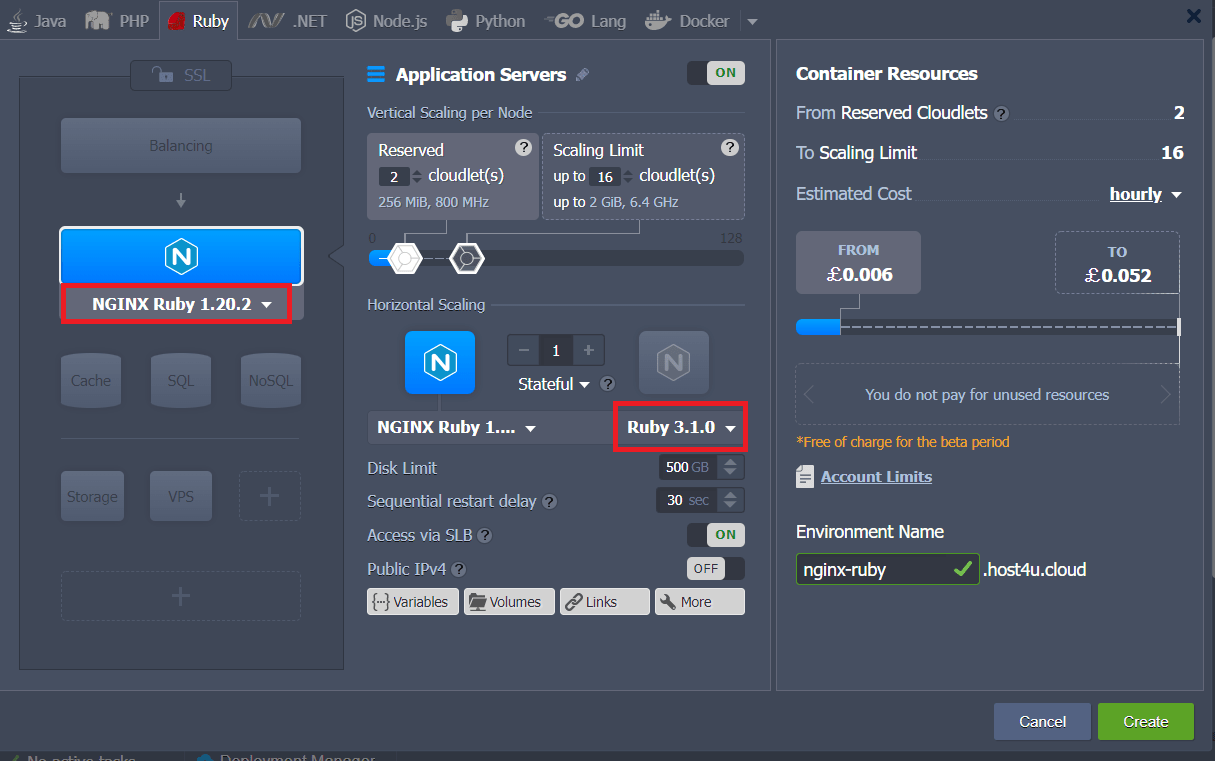Screen dimensions: 1215x761
Task: Click the Reserved cloudlets help icon
Action: coord(523,147)
